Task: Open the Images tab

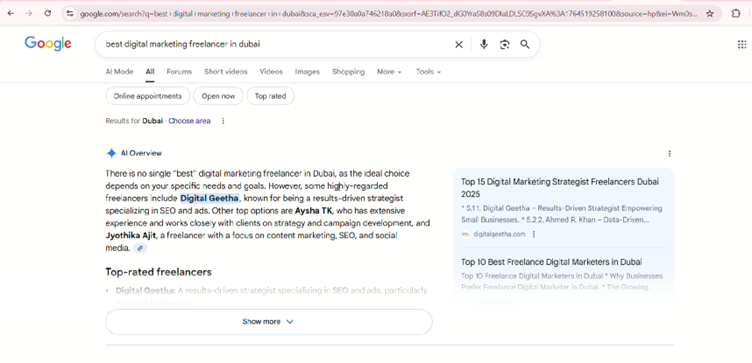Action: point(307,71)
